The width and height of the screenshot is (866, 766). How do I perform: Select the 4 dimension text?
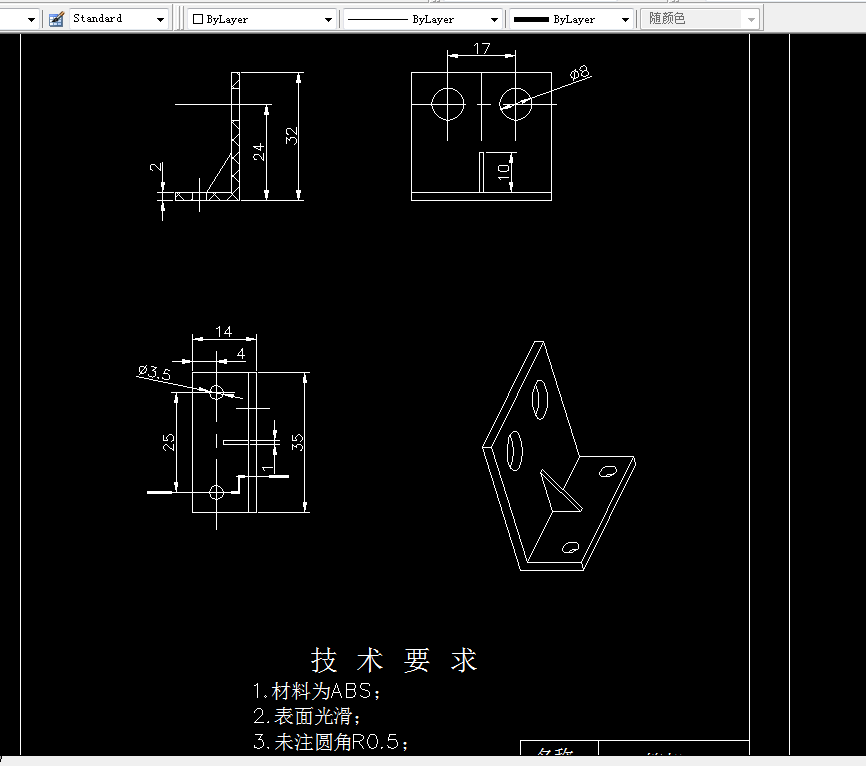tap(241, 353)
